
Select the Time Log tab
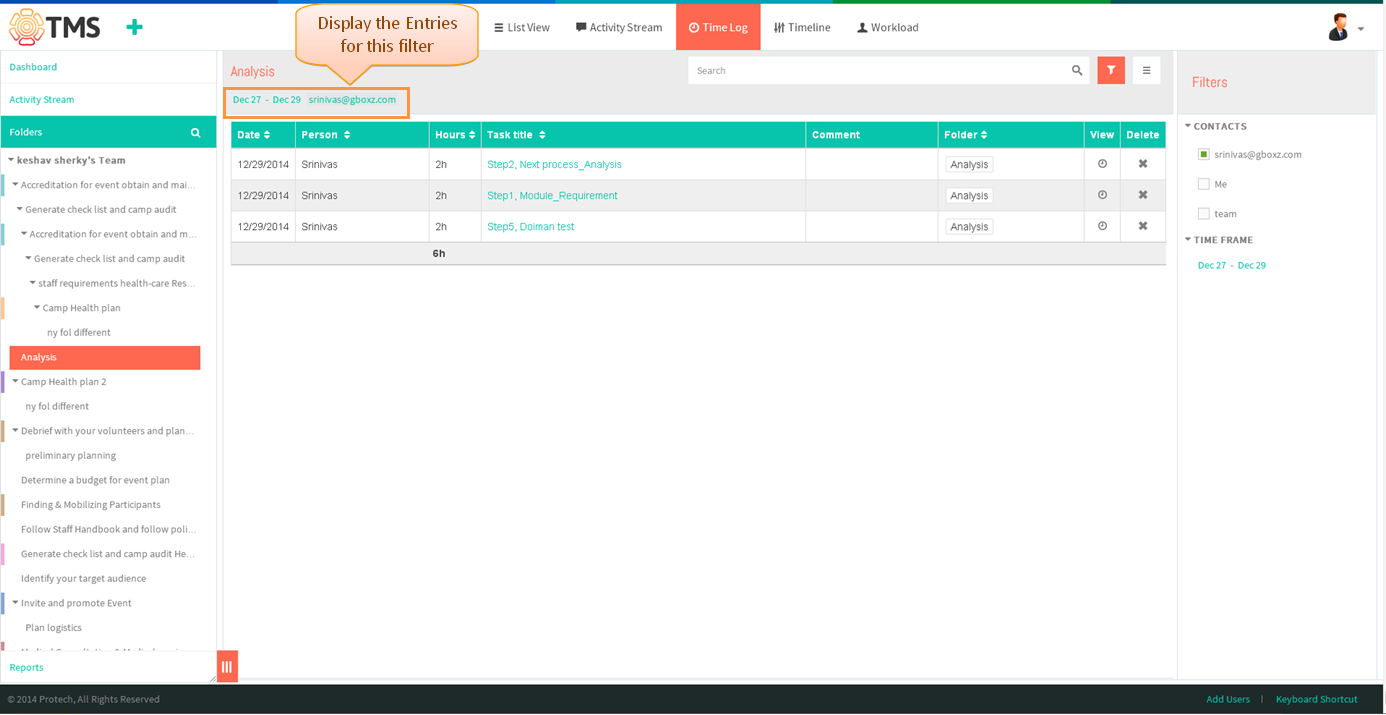pyautogui.click(x=718, y=27)
